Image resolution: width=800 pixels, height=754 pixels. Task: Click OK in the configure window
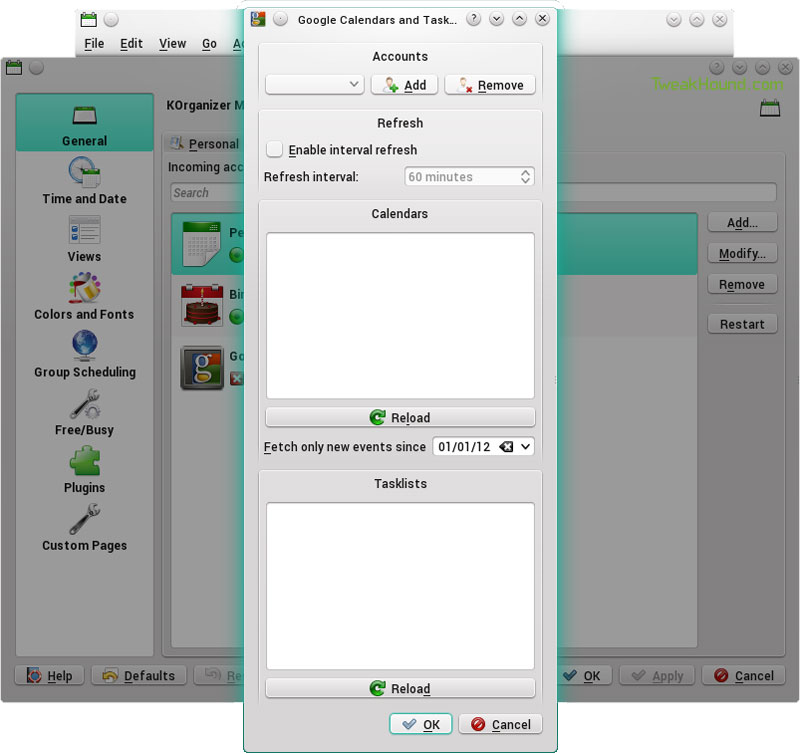click(x=584, y=675)
